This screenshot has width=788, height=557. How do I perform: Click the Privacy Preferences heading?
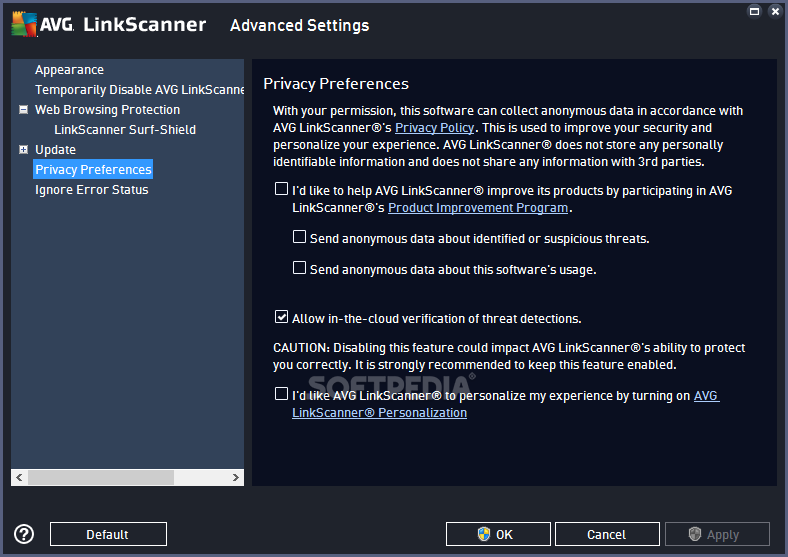(336, 83)
